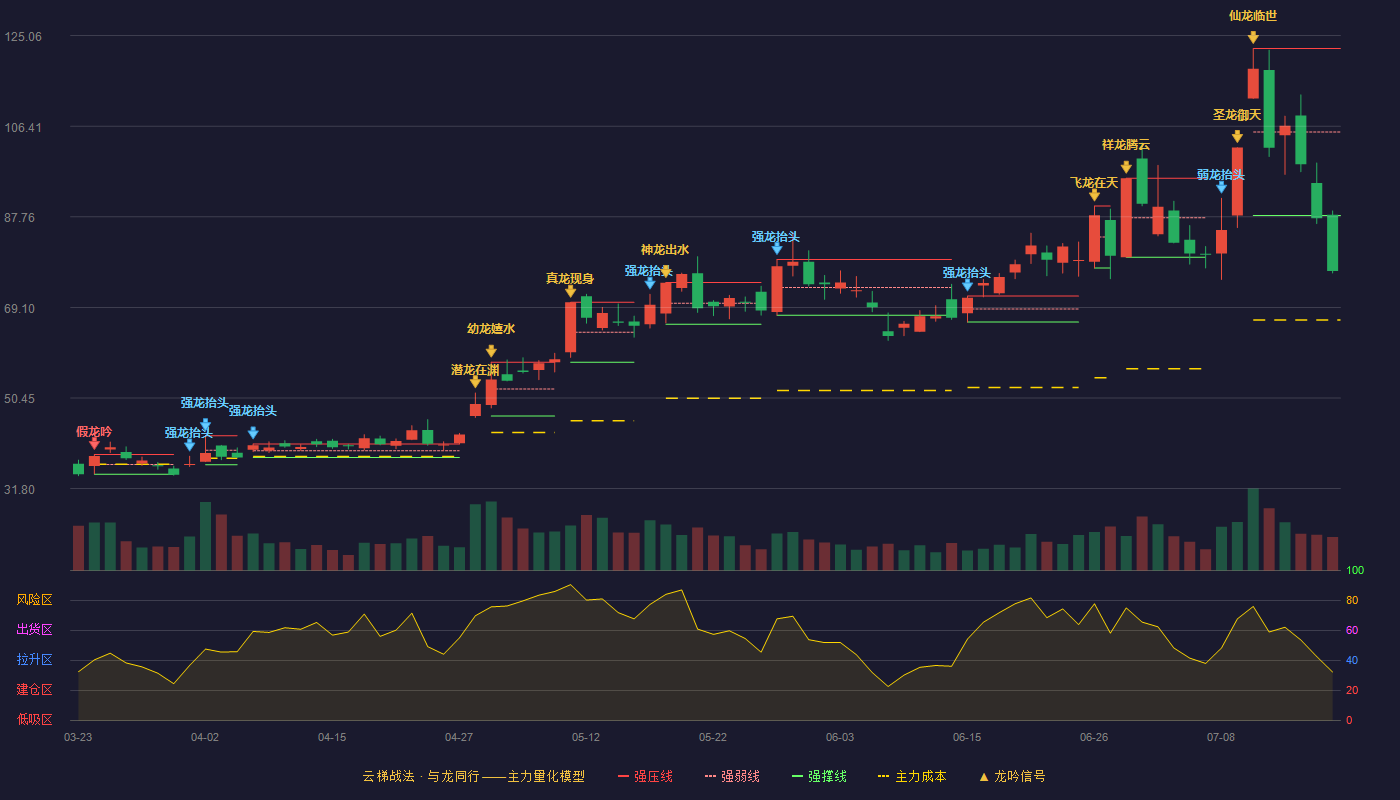Click the 风险区 zone label
This screenshot has height=800, width=1400.
coord(34,600)
